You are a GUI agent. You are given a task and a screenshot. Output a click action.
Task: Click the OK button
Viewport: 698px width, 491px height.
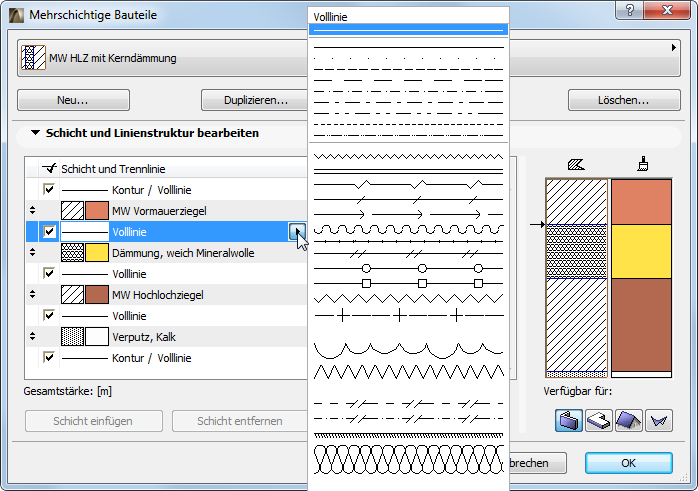[629, 463]
